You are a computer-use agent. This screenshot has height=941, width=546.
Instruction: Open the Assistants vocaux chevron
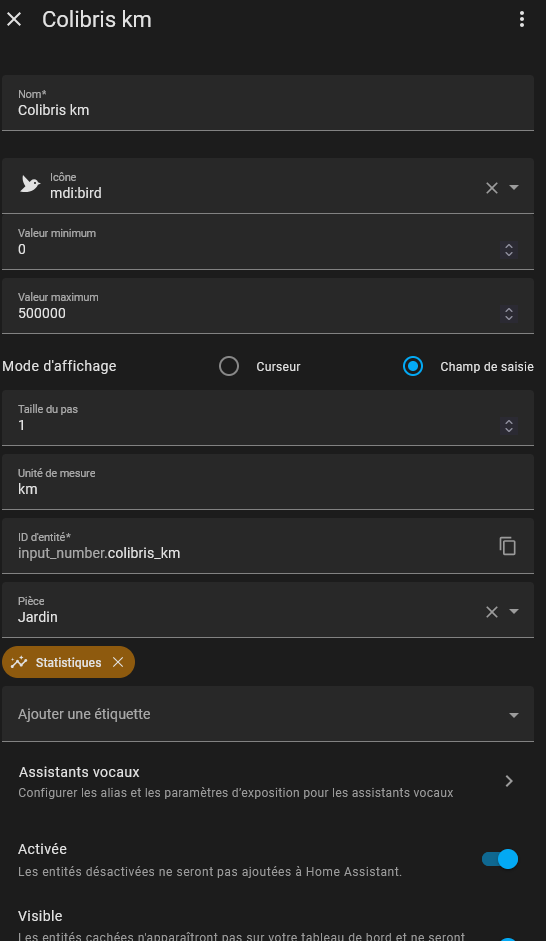coord(509,781)
